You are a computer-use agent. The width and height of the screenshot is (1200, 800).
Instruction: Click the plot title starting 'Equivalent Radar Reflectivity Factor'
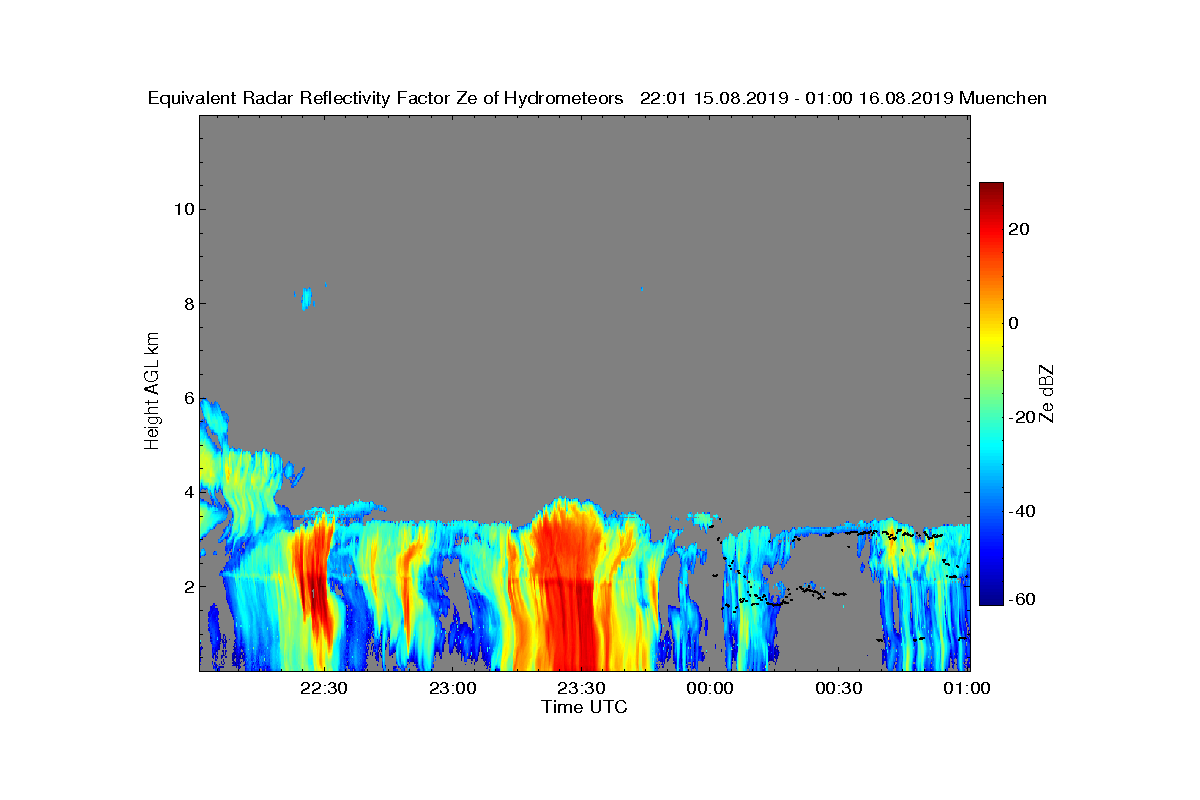coord(597,98)
